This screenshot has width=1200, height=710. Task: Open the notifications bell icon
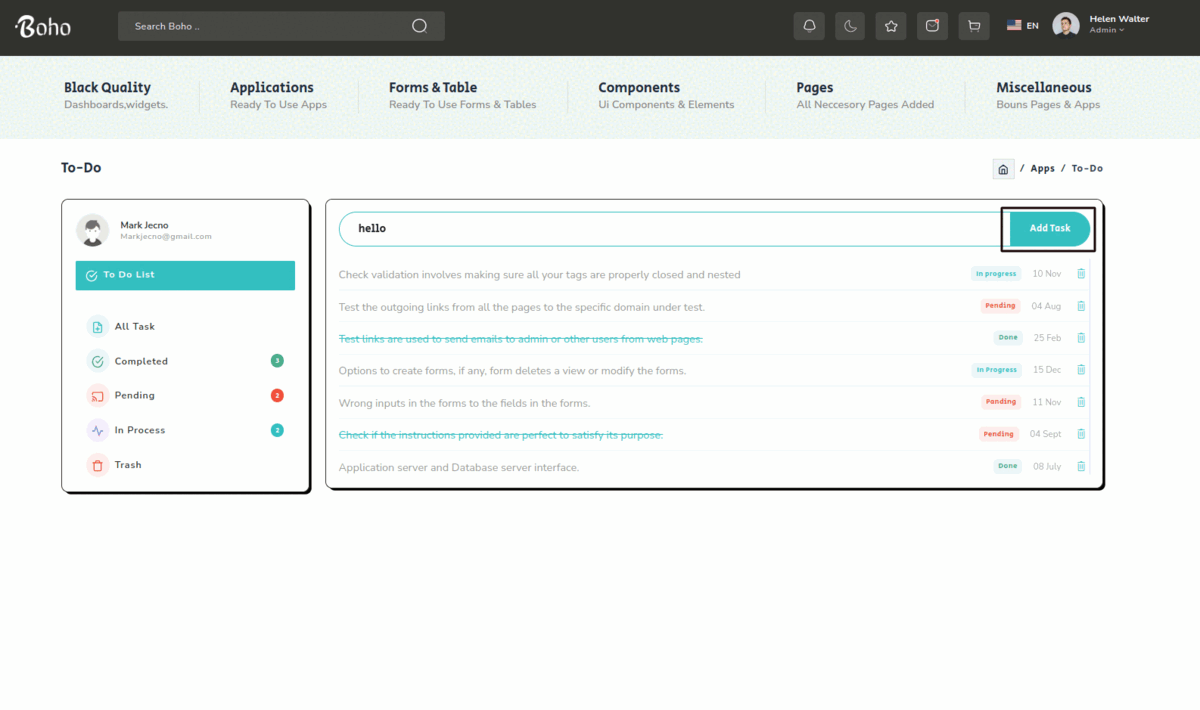click(809, 26)
